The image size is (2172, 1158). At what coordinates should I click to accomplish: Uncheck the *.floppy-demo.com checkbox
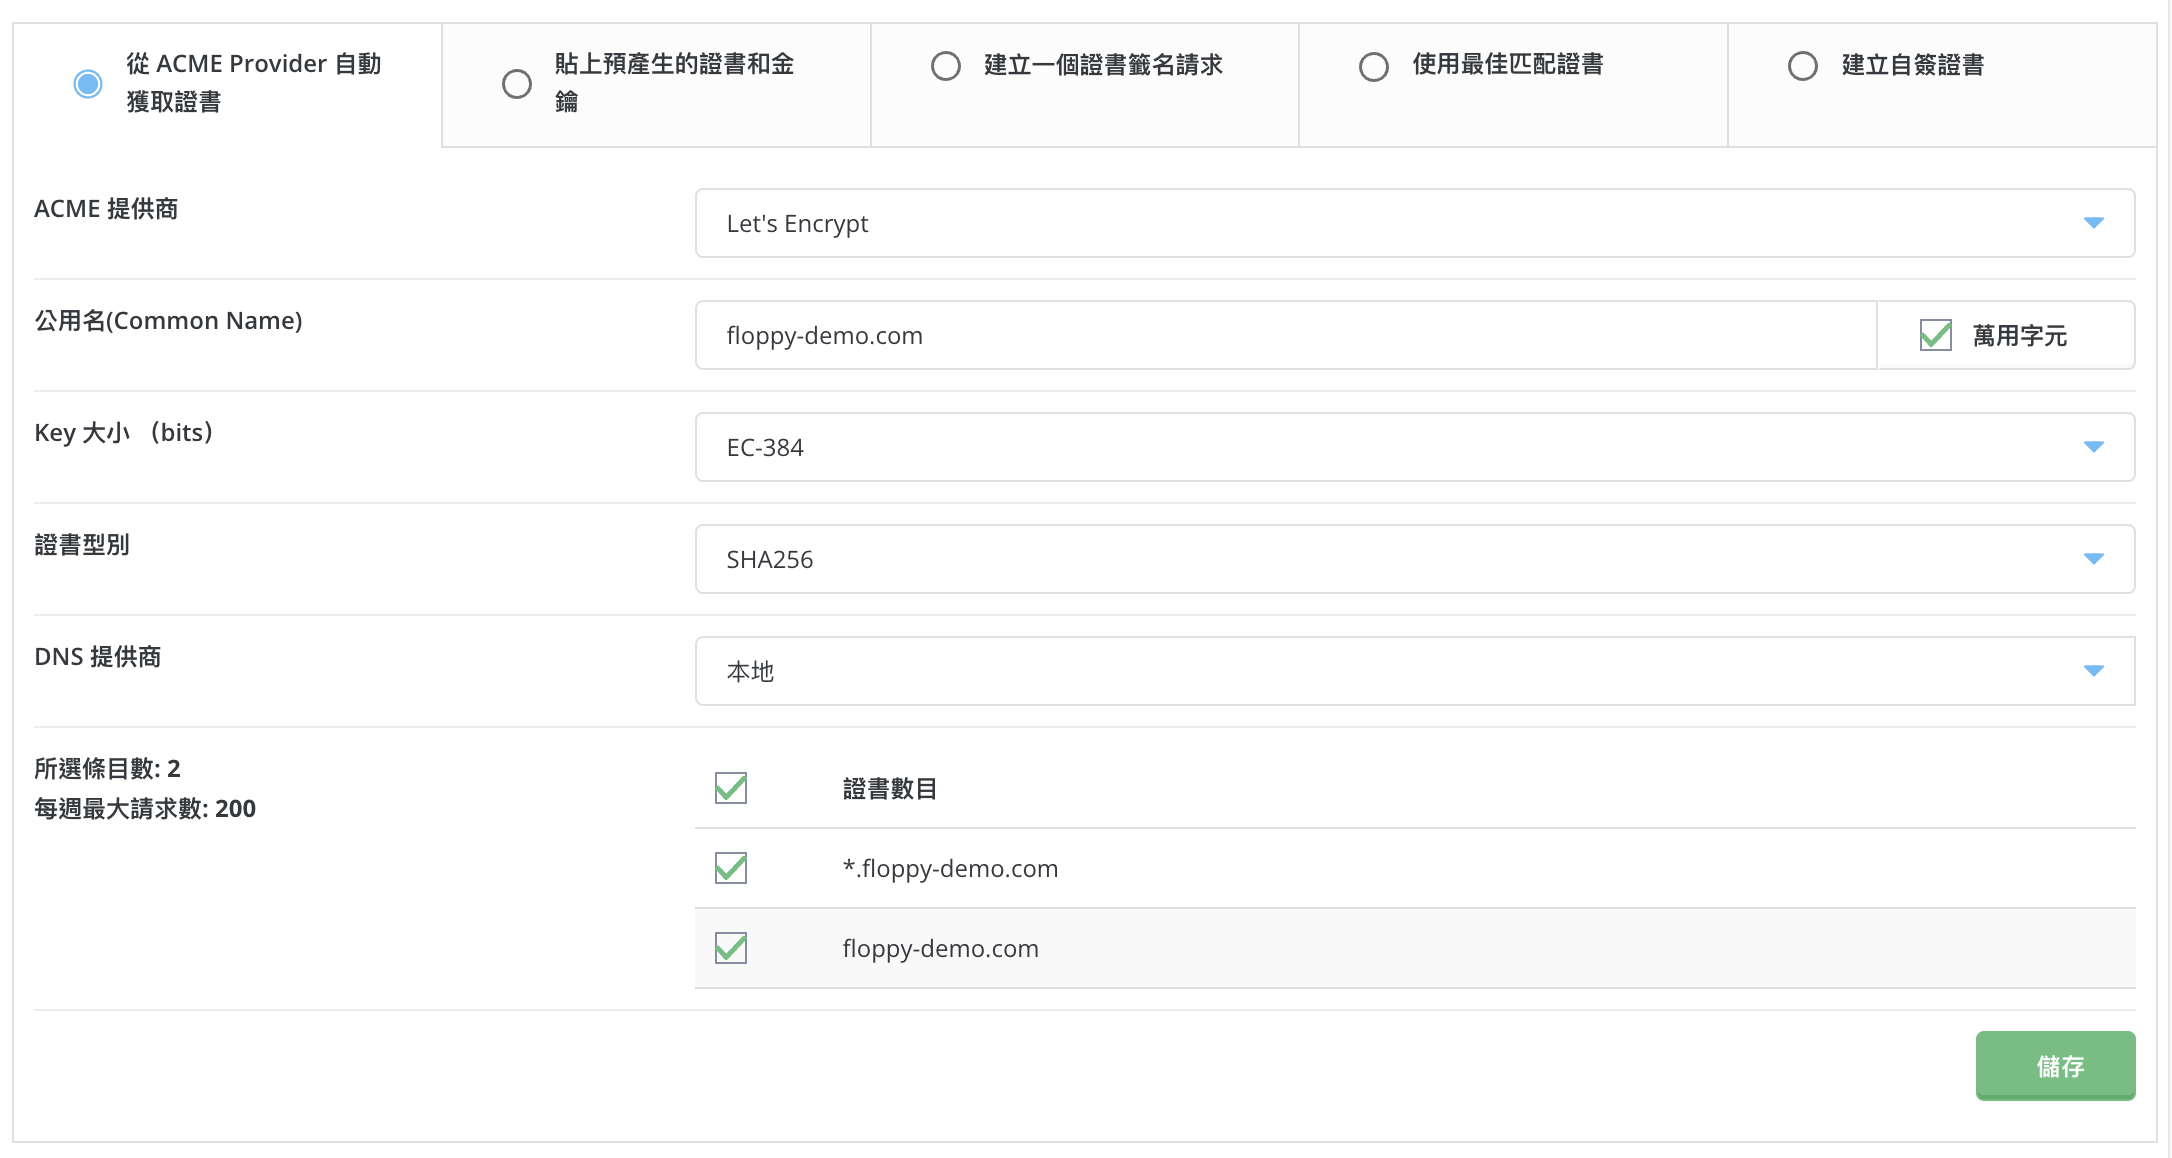[x=731, y=868]
